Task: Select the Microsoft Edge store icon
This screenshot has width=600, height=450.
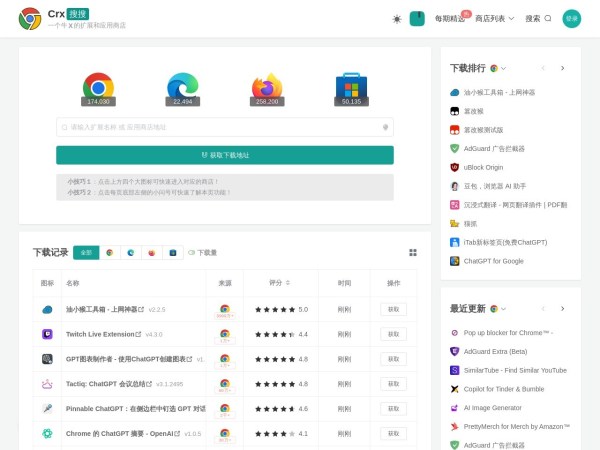Action: click(183, 87)
